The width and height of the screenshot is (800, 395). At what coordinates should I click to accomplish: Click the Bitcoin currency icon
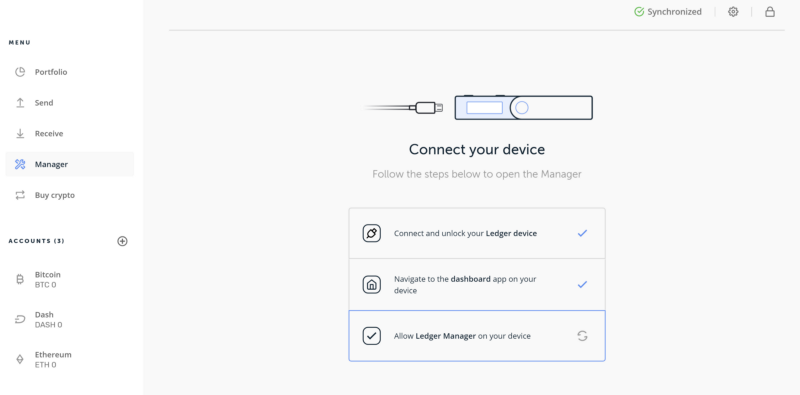click(x=20, y=279)
